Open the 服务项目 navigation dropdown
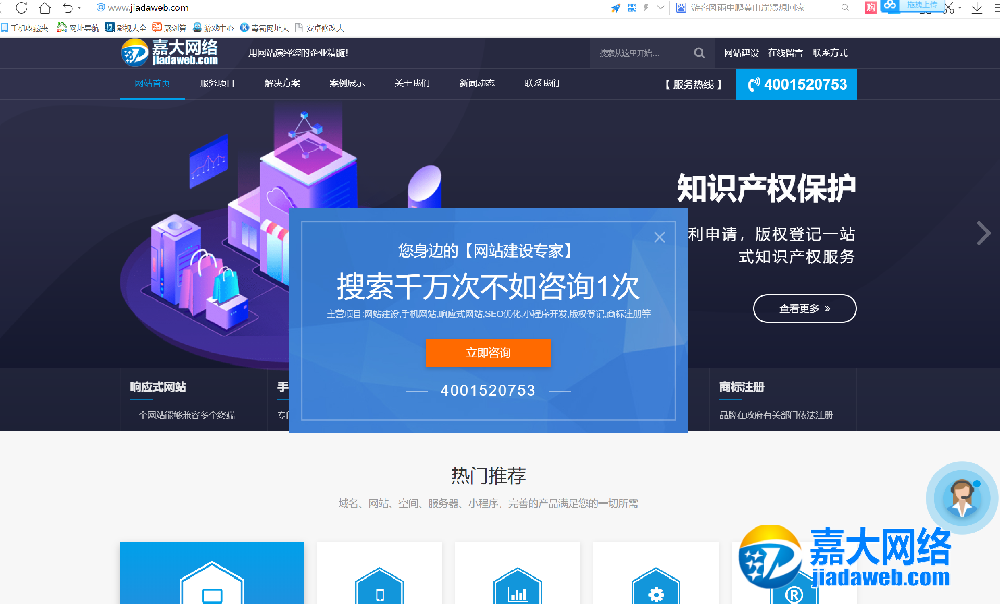1000x604 pixels. coord(217,84)
